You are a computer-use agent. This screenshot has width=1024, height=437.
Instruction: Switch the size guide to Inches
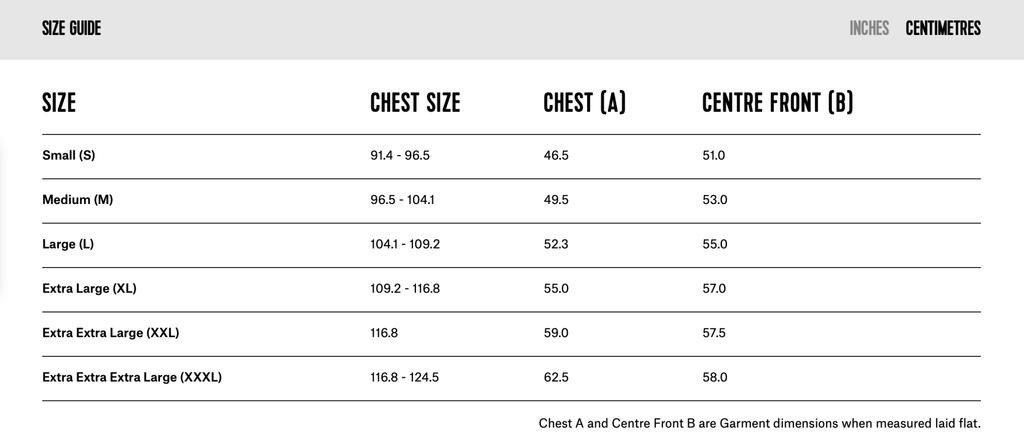point(869,29)
